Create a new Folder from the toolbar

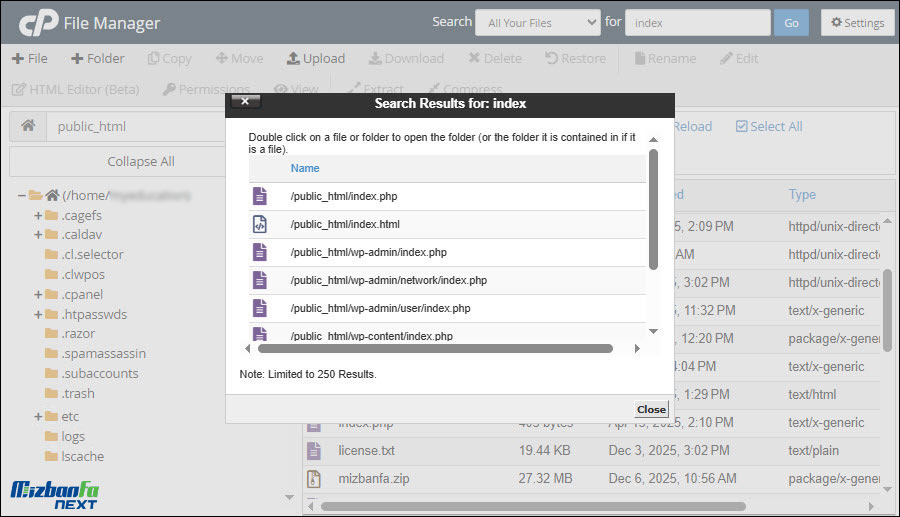tap(97, 58)
